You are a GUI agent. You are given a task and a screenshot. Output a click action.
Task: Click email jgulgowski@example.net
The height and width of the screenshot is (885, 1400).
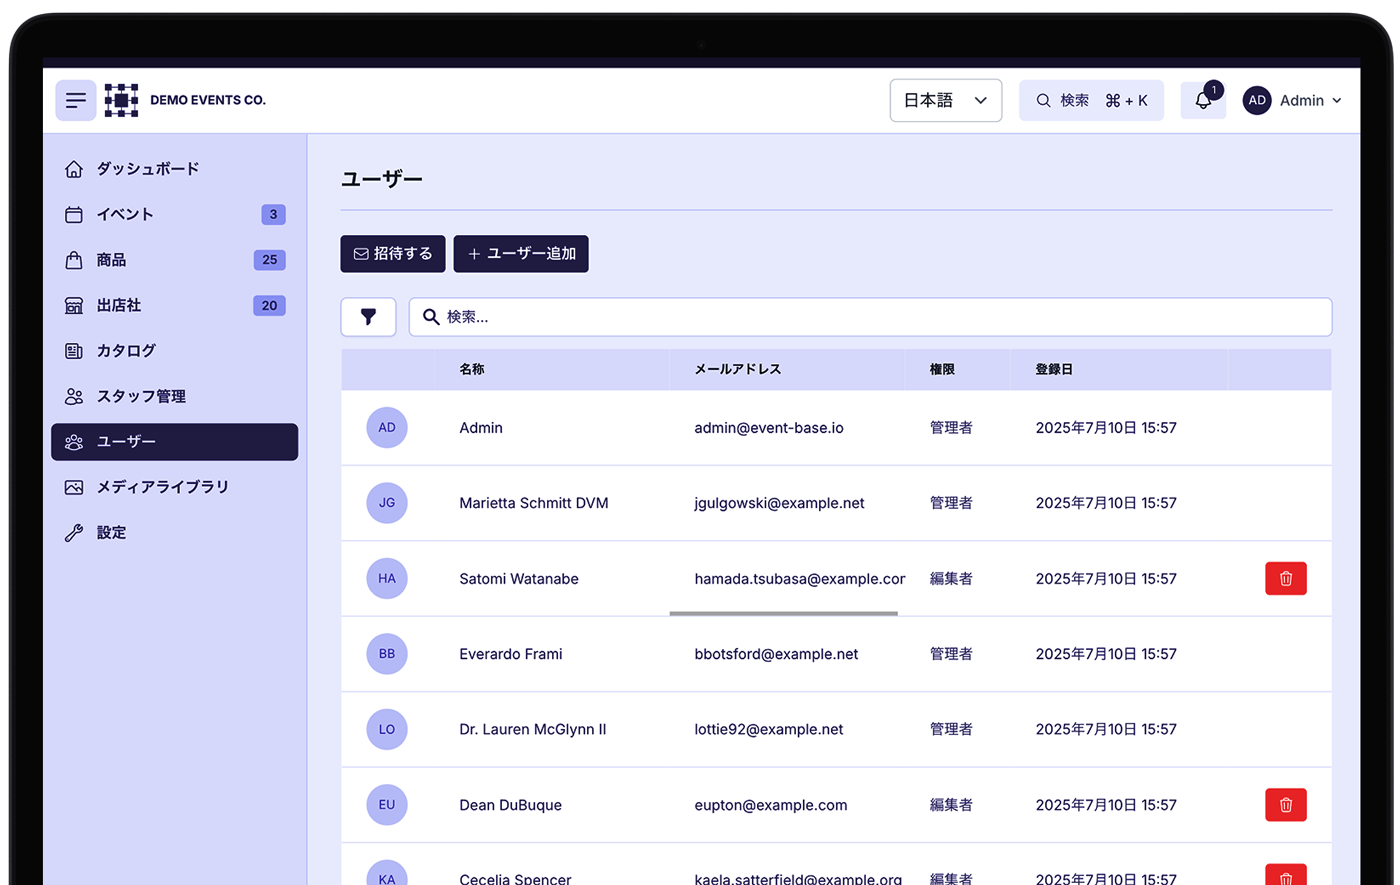[780, 503]
